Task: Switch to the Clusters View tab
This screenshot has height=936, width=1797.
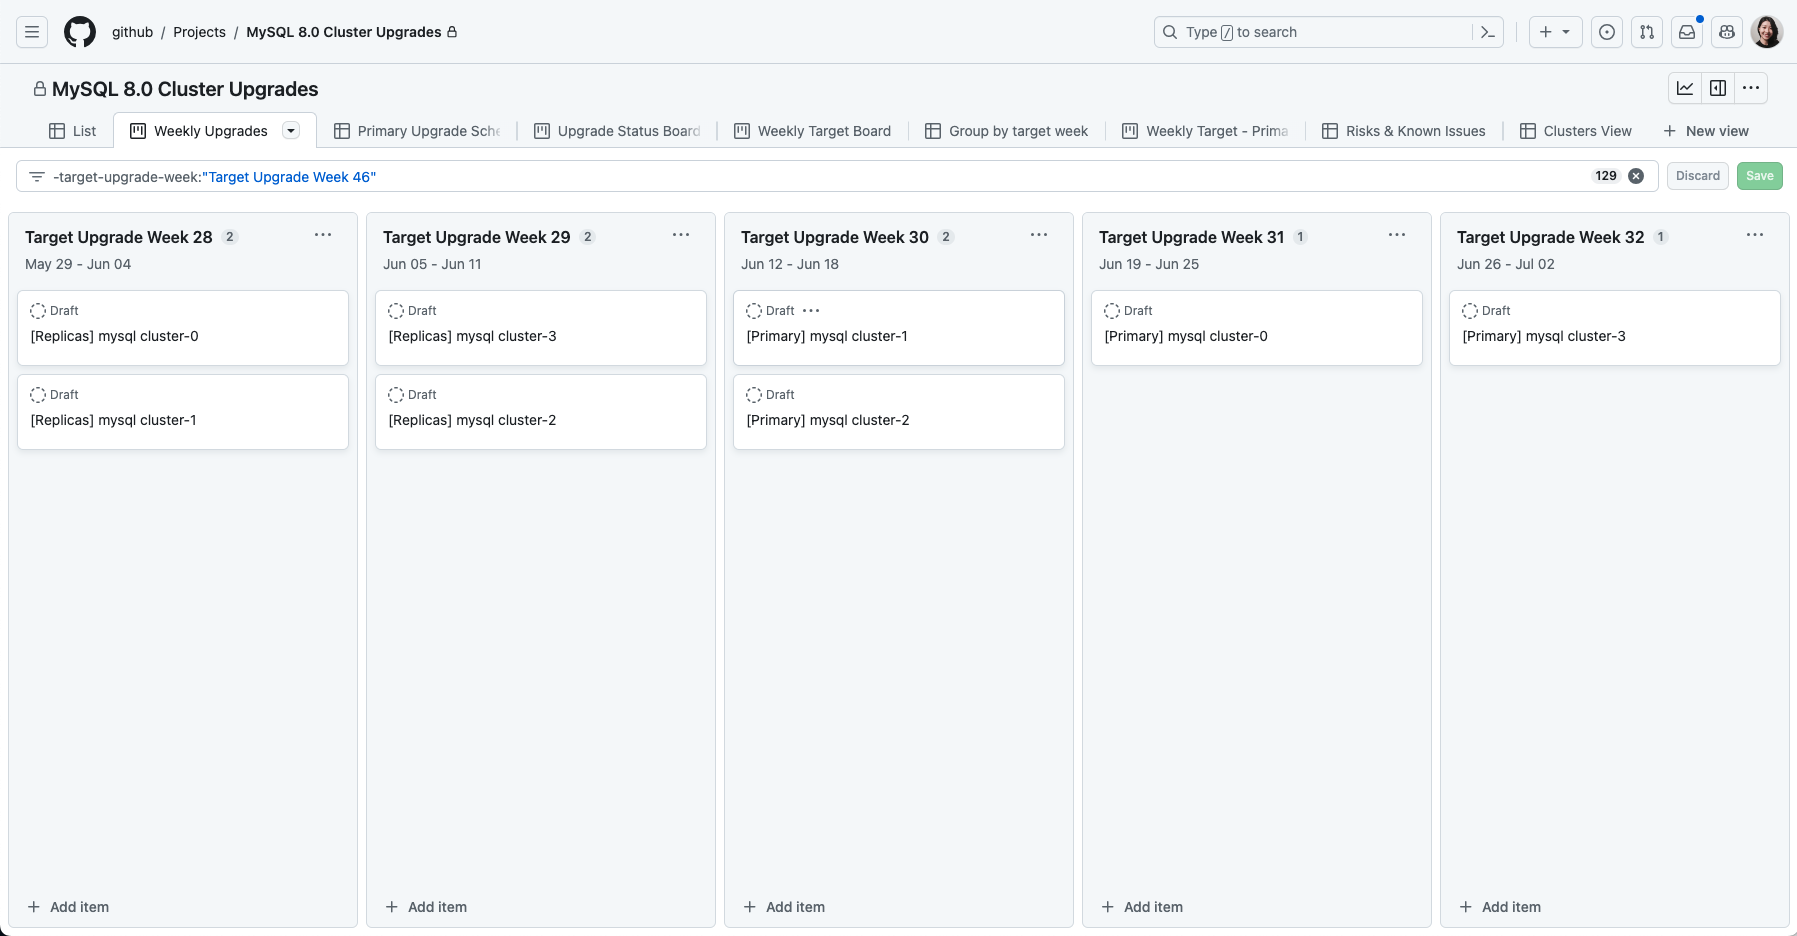Action: tap(1576, 131)
